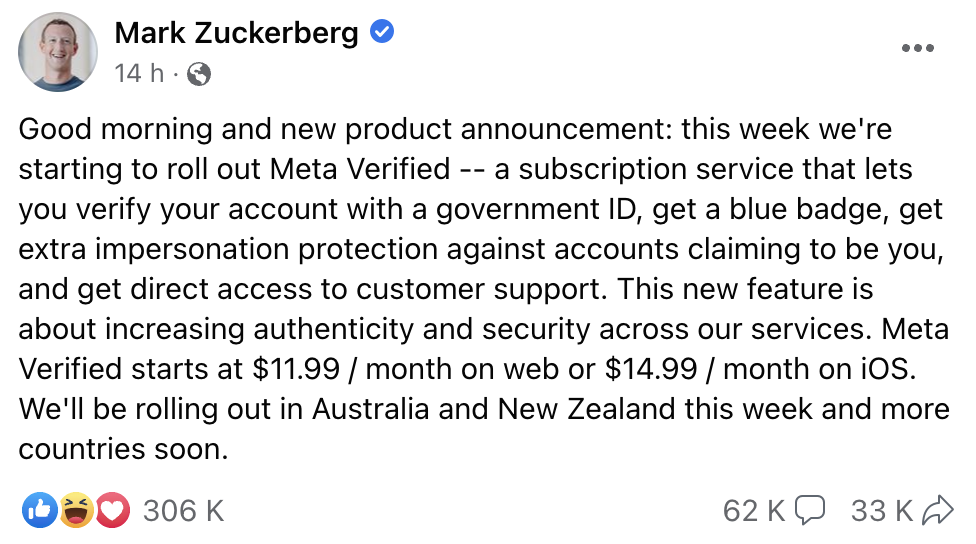Click the globe public audience icon

pyautogui.click(x=199, y=74)
